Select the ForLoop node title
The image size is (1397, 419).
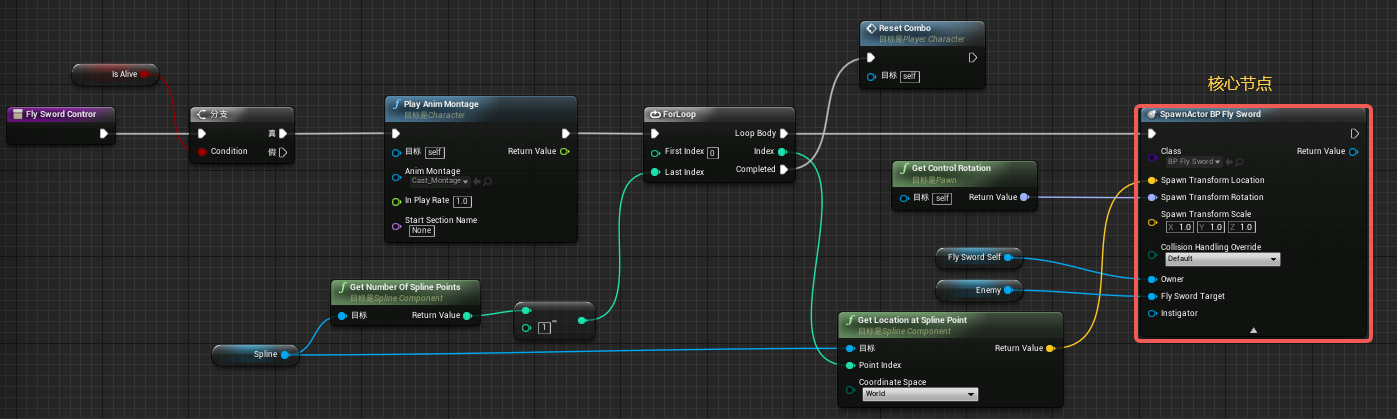click(x=680, y=114)
